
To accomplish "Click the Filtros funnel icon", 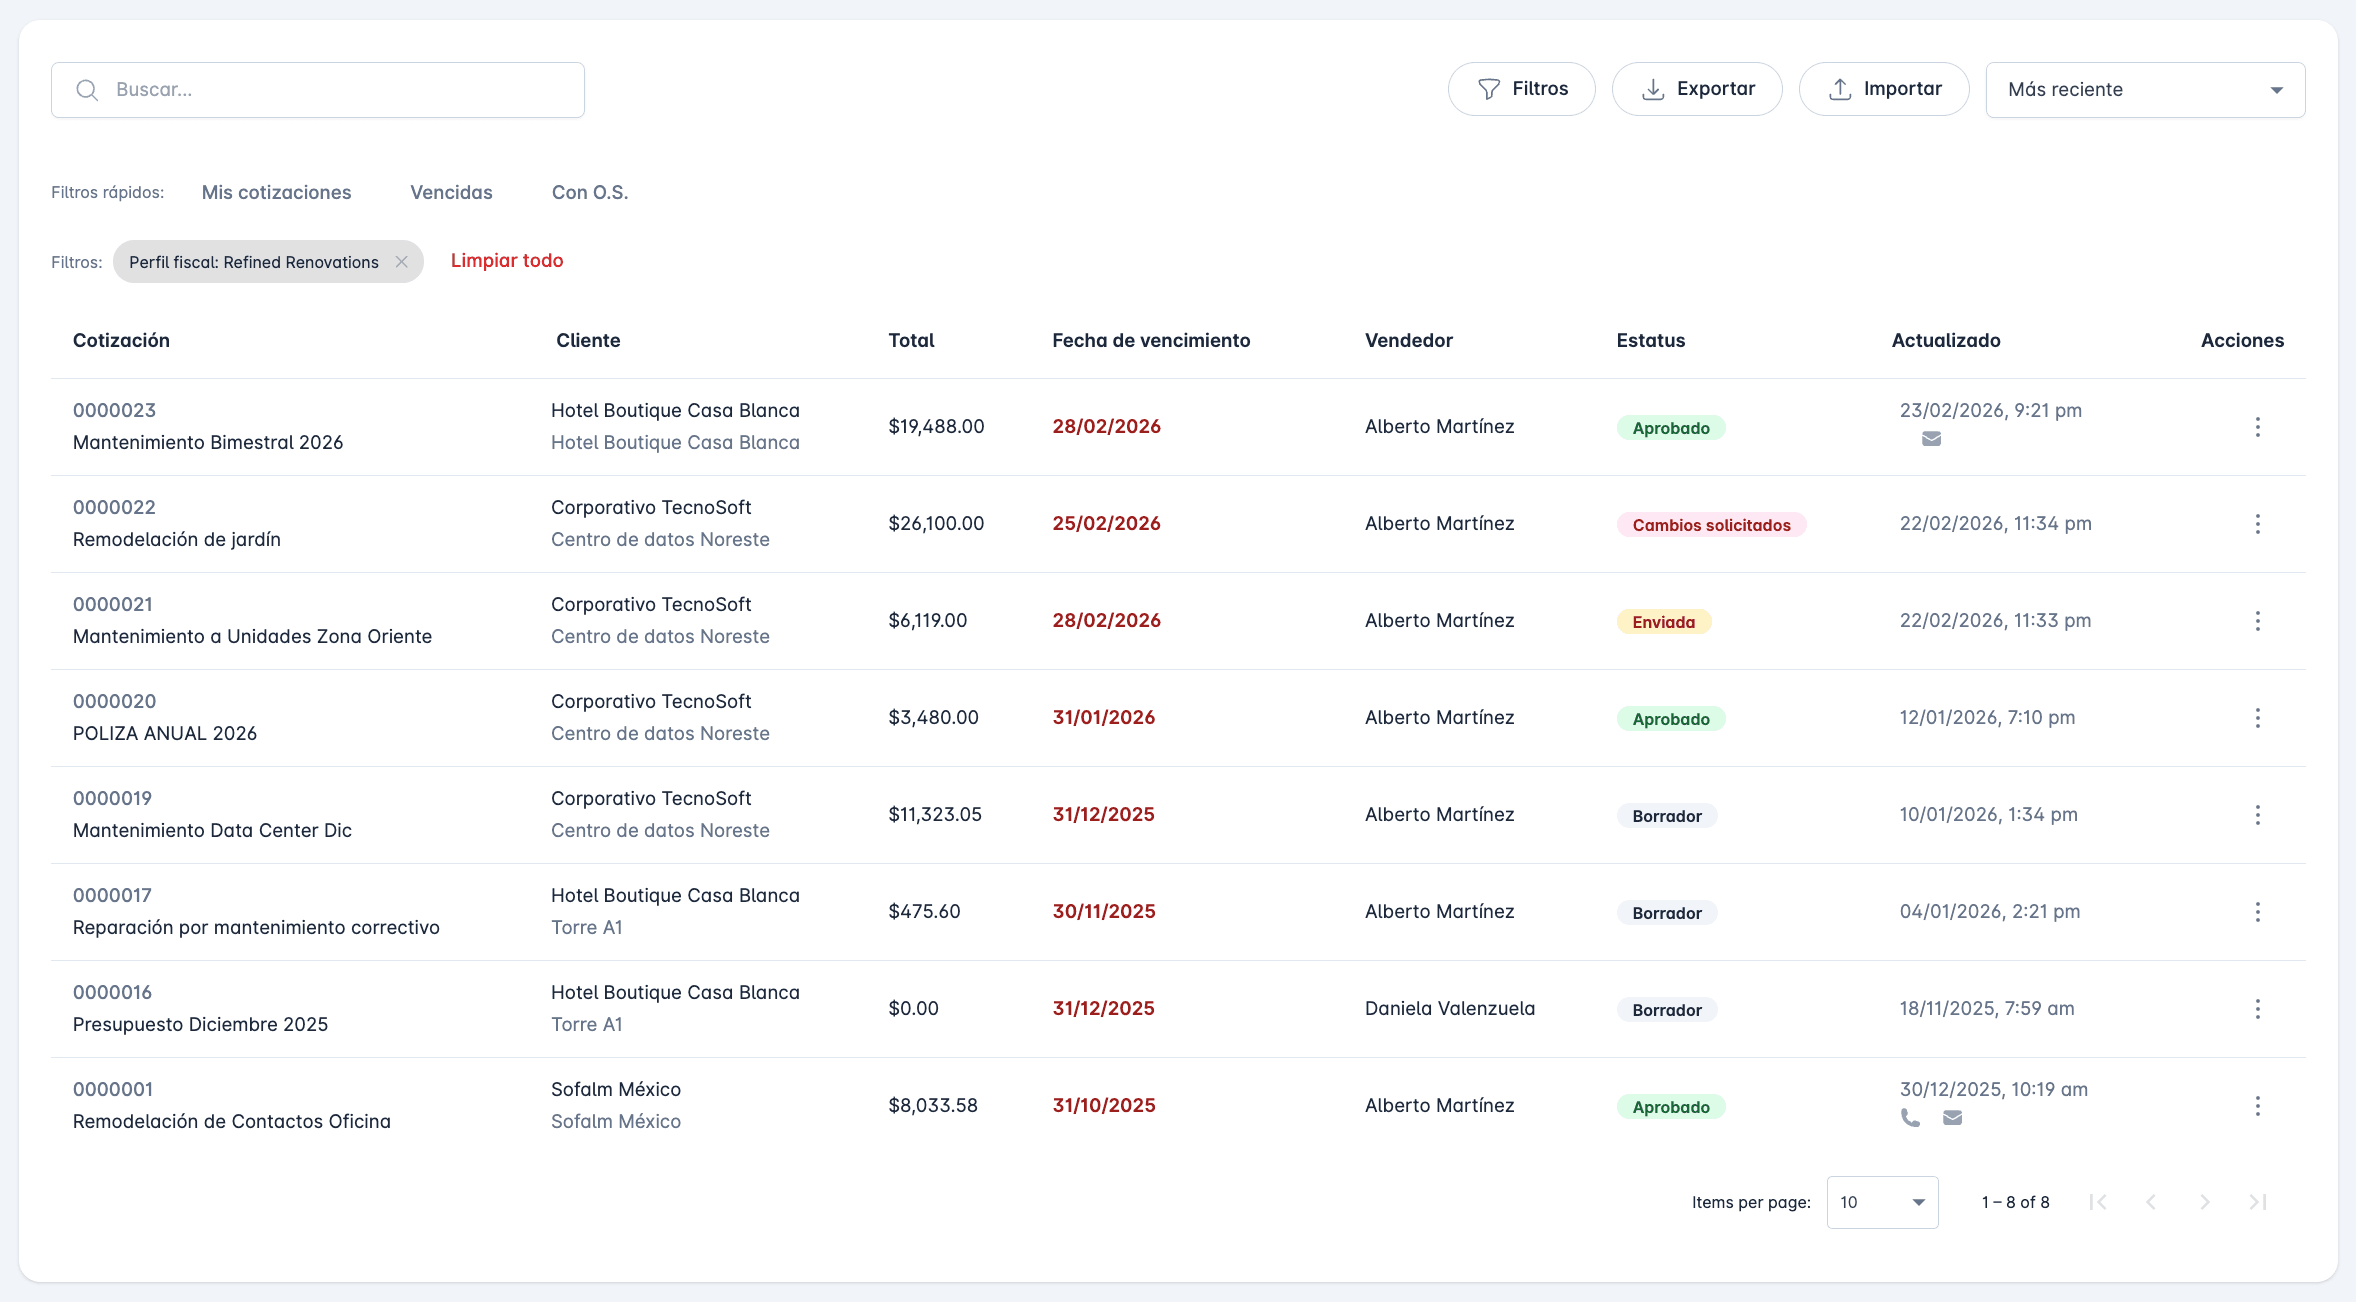I will [x=1489, y=88].
